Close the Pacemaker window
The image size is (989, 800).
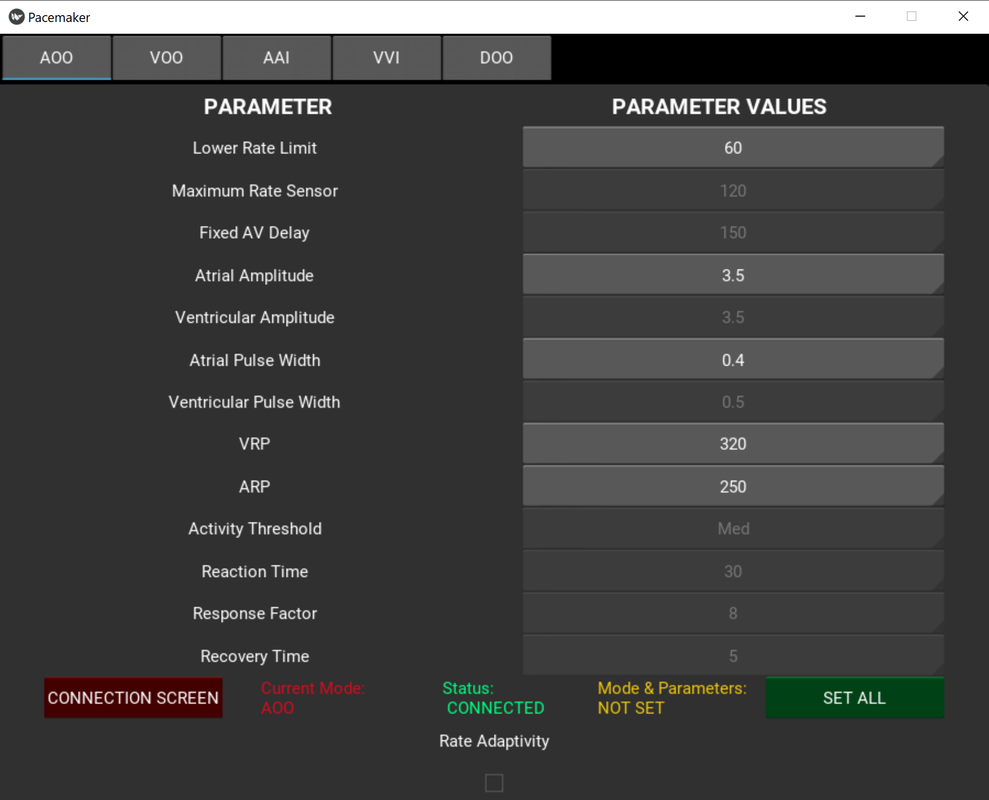pos(963,16)
